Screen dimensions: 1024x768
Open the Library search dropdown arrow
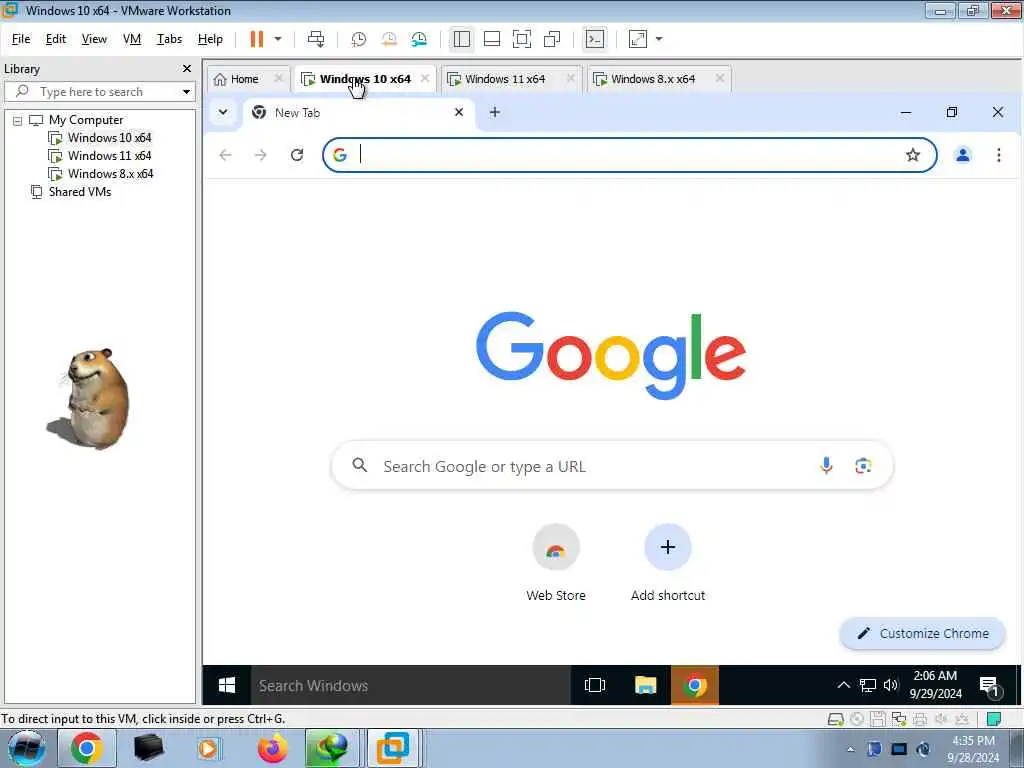[x=186, y=91]
